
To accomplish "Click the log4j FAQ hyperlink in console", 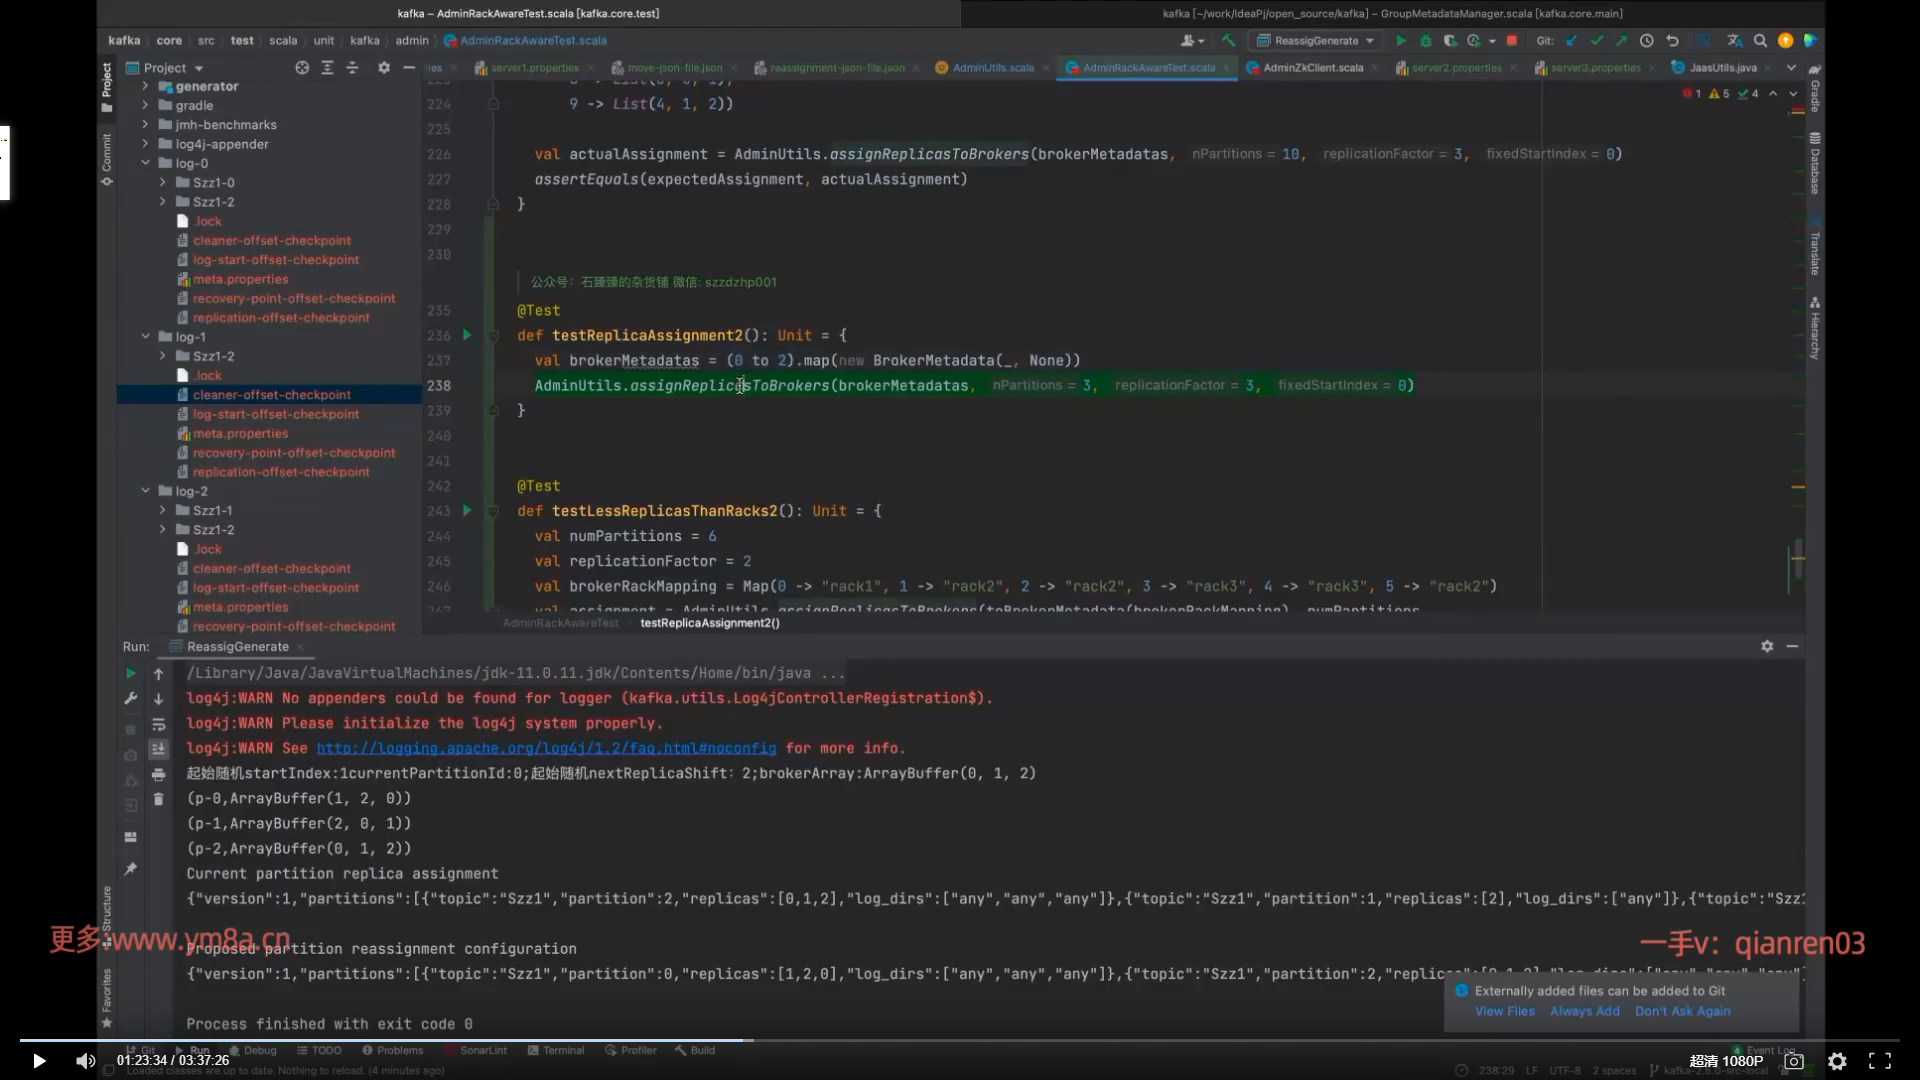I will (546, 749).
